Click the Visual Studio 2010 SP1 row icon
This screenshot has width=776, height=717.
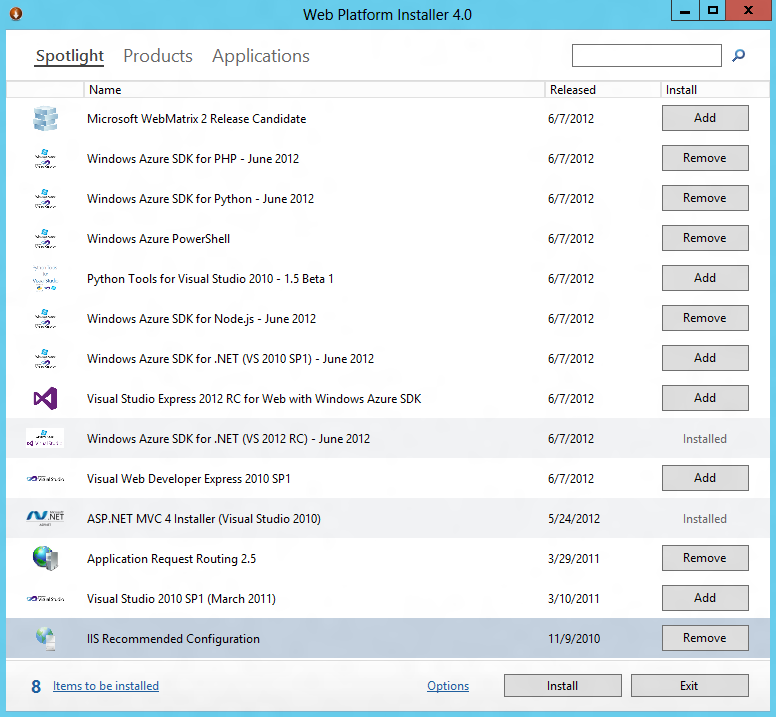pos(45,599)
